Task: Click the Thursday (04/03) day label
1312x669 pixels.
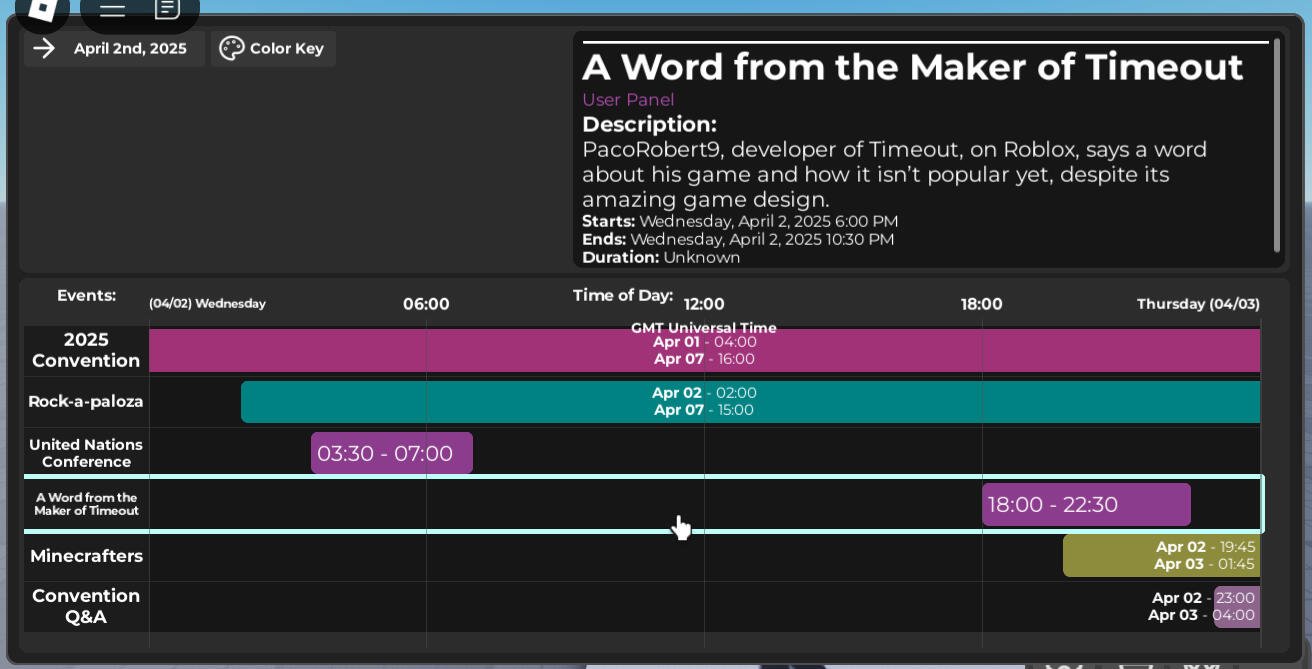Action: point(1198,304)
